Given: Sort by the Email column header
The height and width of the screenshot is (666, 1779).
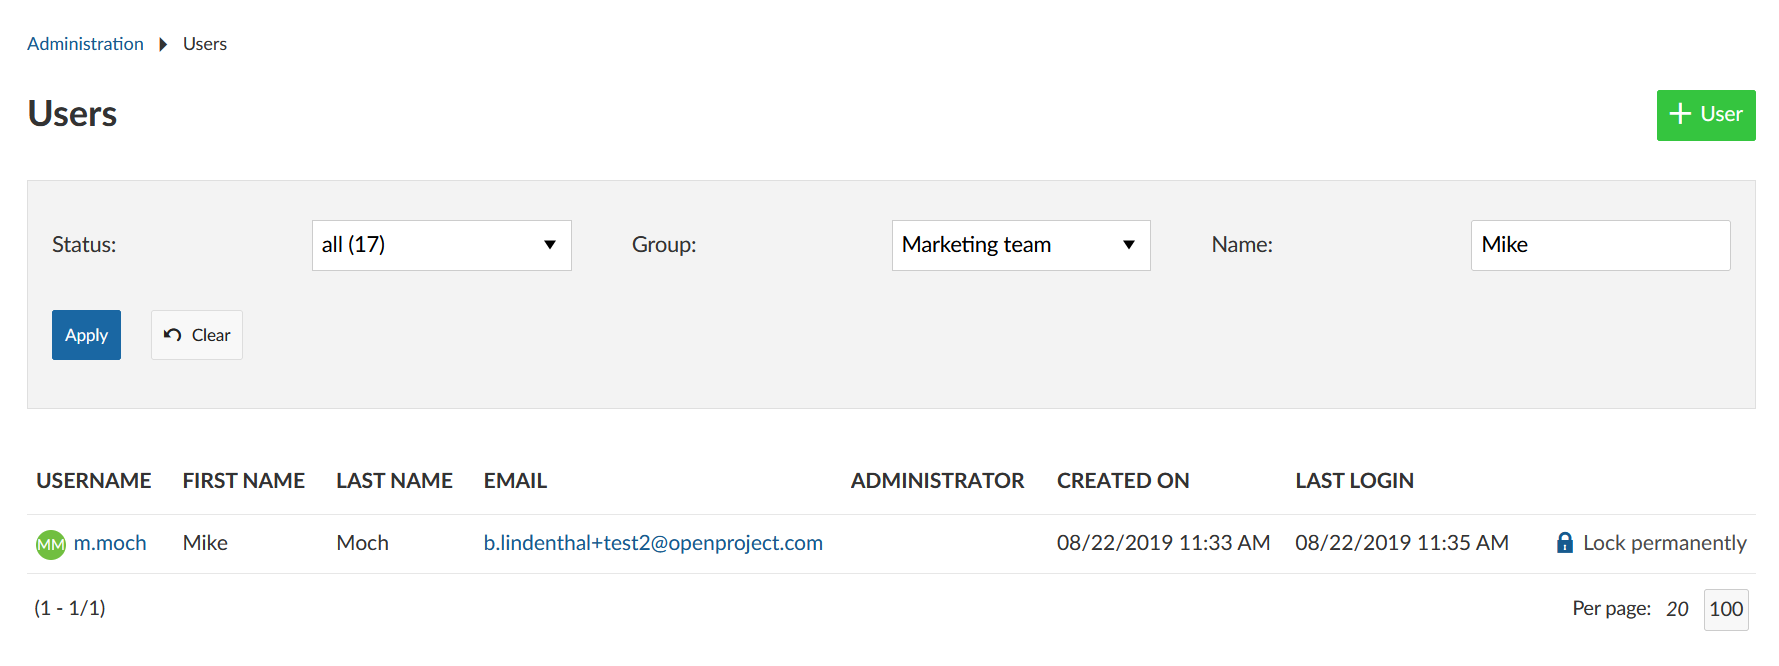Looking at the screenshot, I should (515, 481).
